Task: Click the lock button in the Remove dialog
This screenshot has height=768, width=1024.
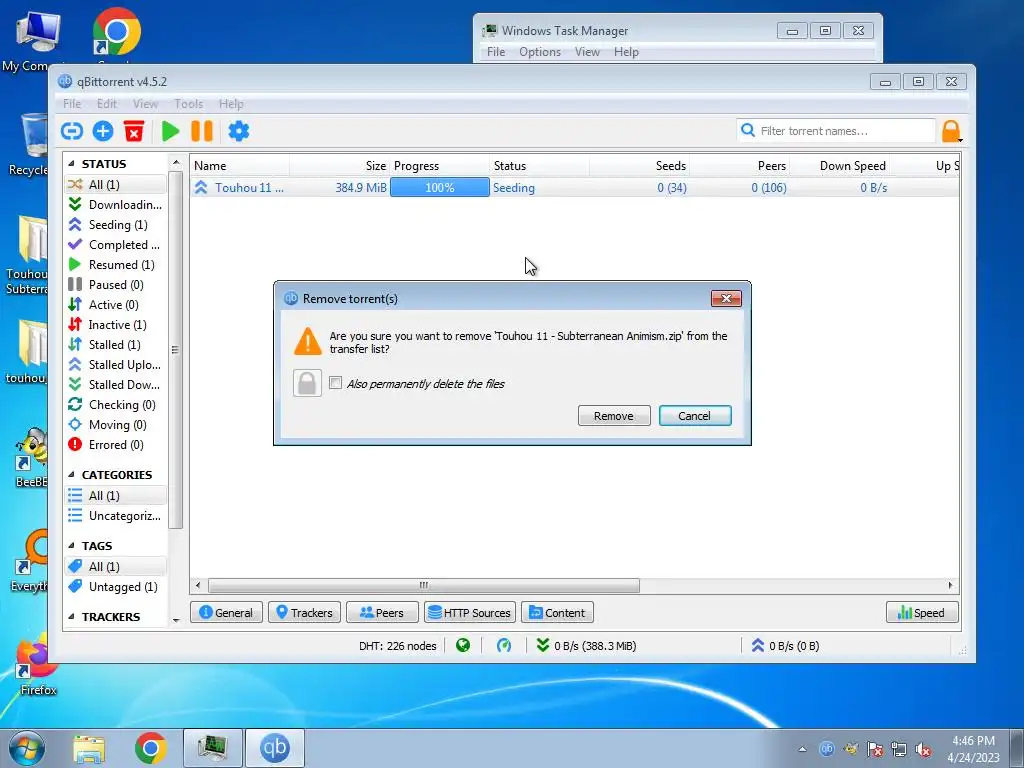Action: (307, 383)
